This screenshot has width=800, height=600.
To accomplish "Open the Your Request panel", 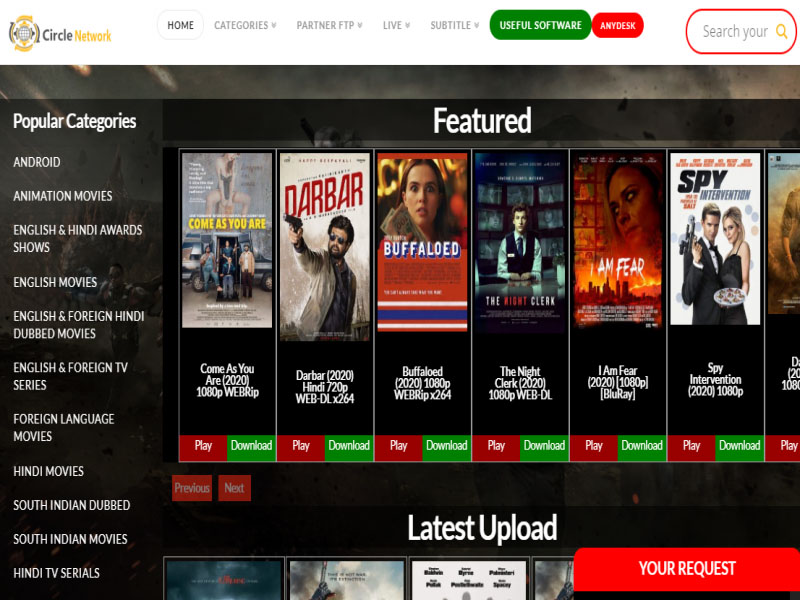I will [686, 569].
